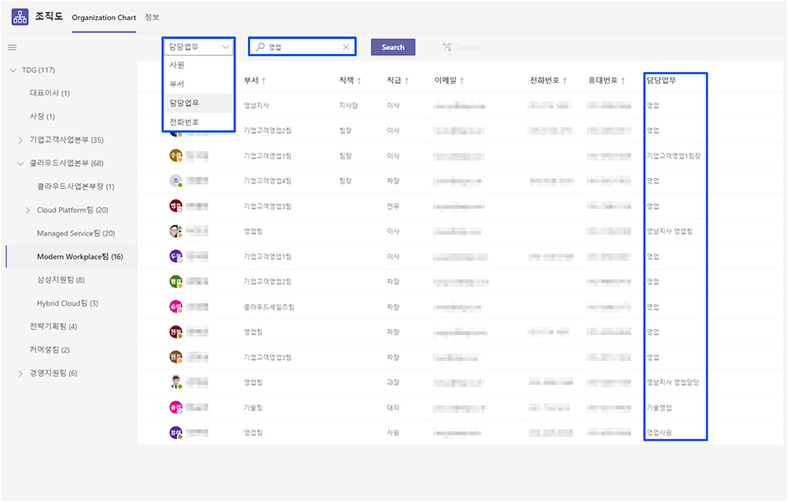Sort by 이메일 using its arrow

[462, 80]
